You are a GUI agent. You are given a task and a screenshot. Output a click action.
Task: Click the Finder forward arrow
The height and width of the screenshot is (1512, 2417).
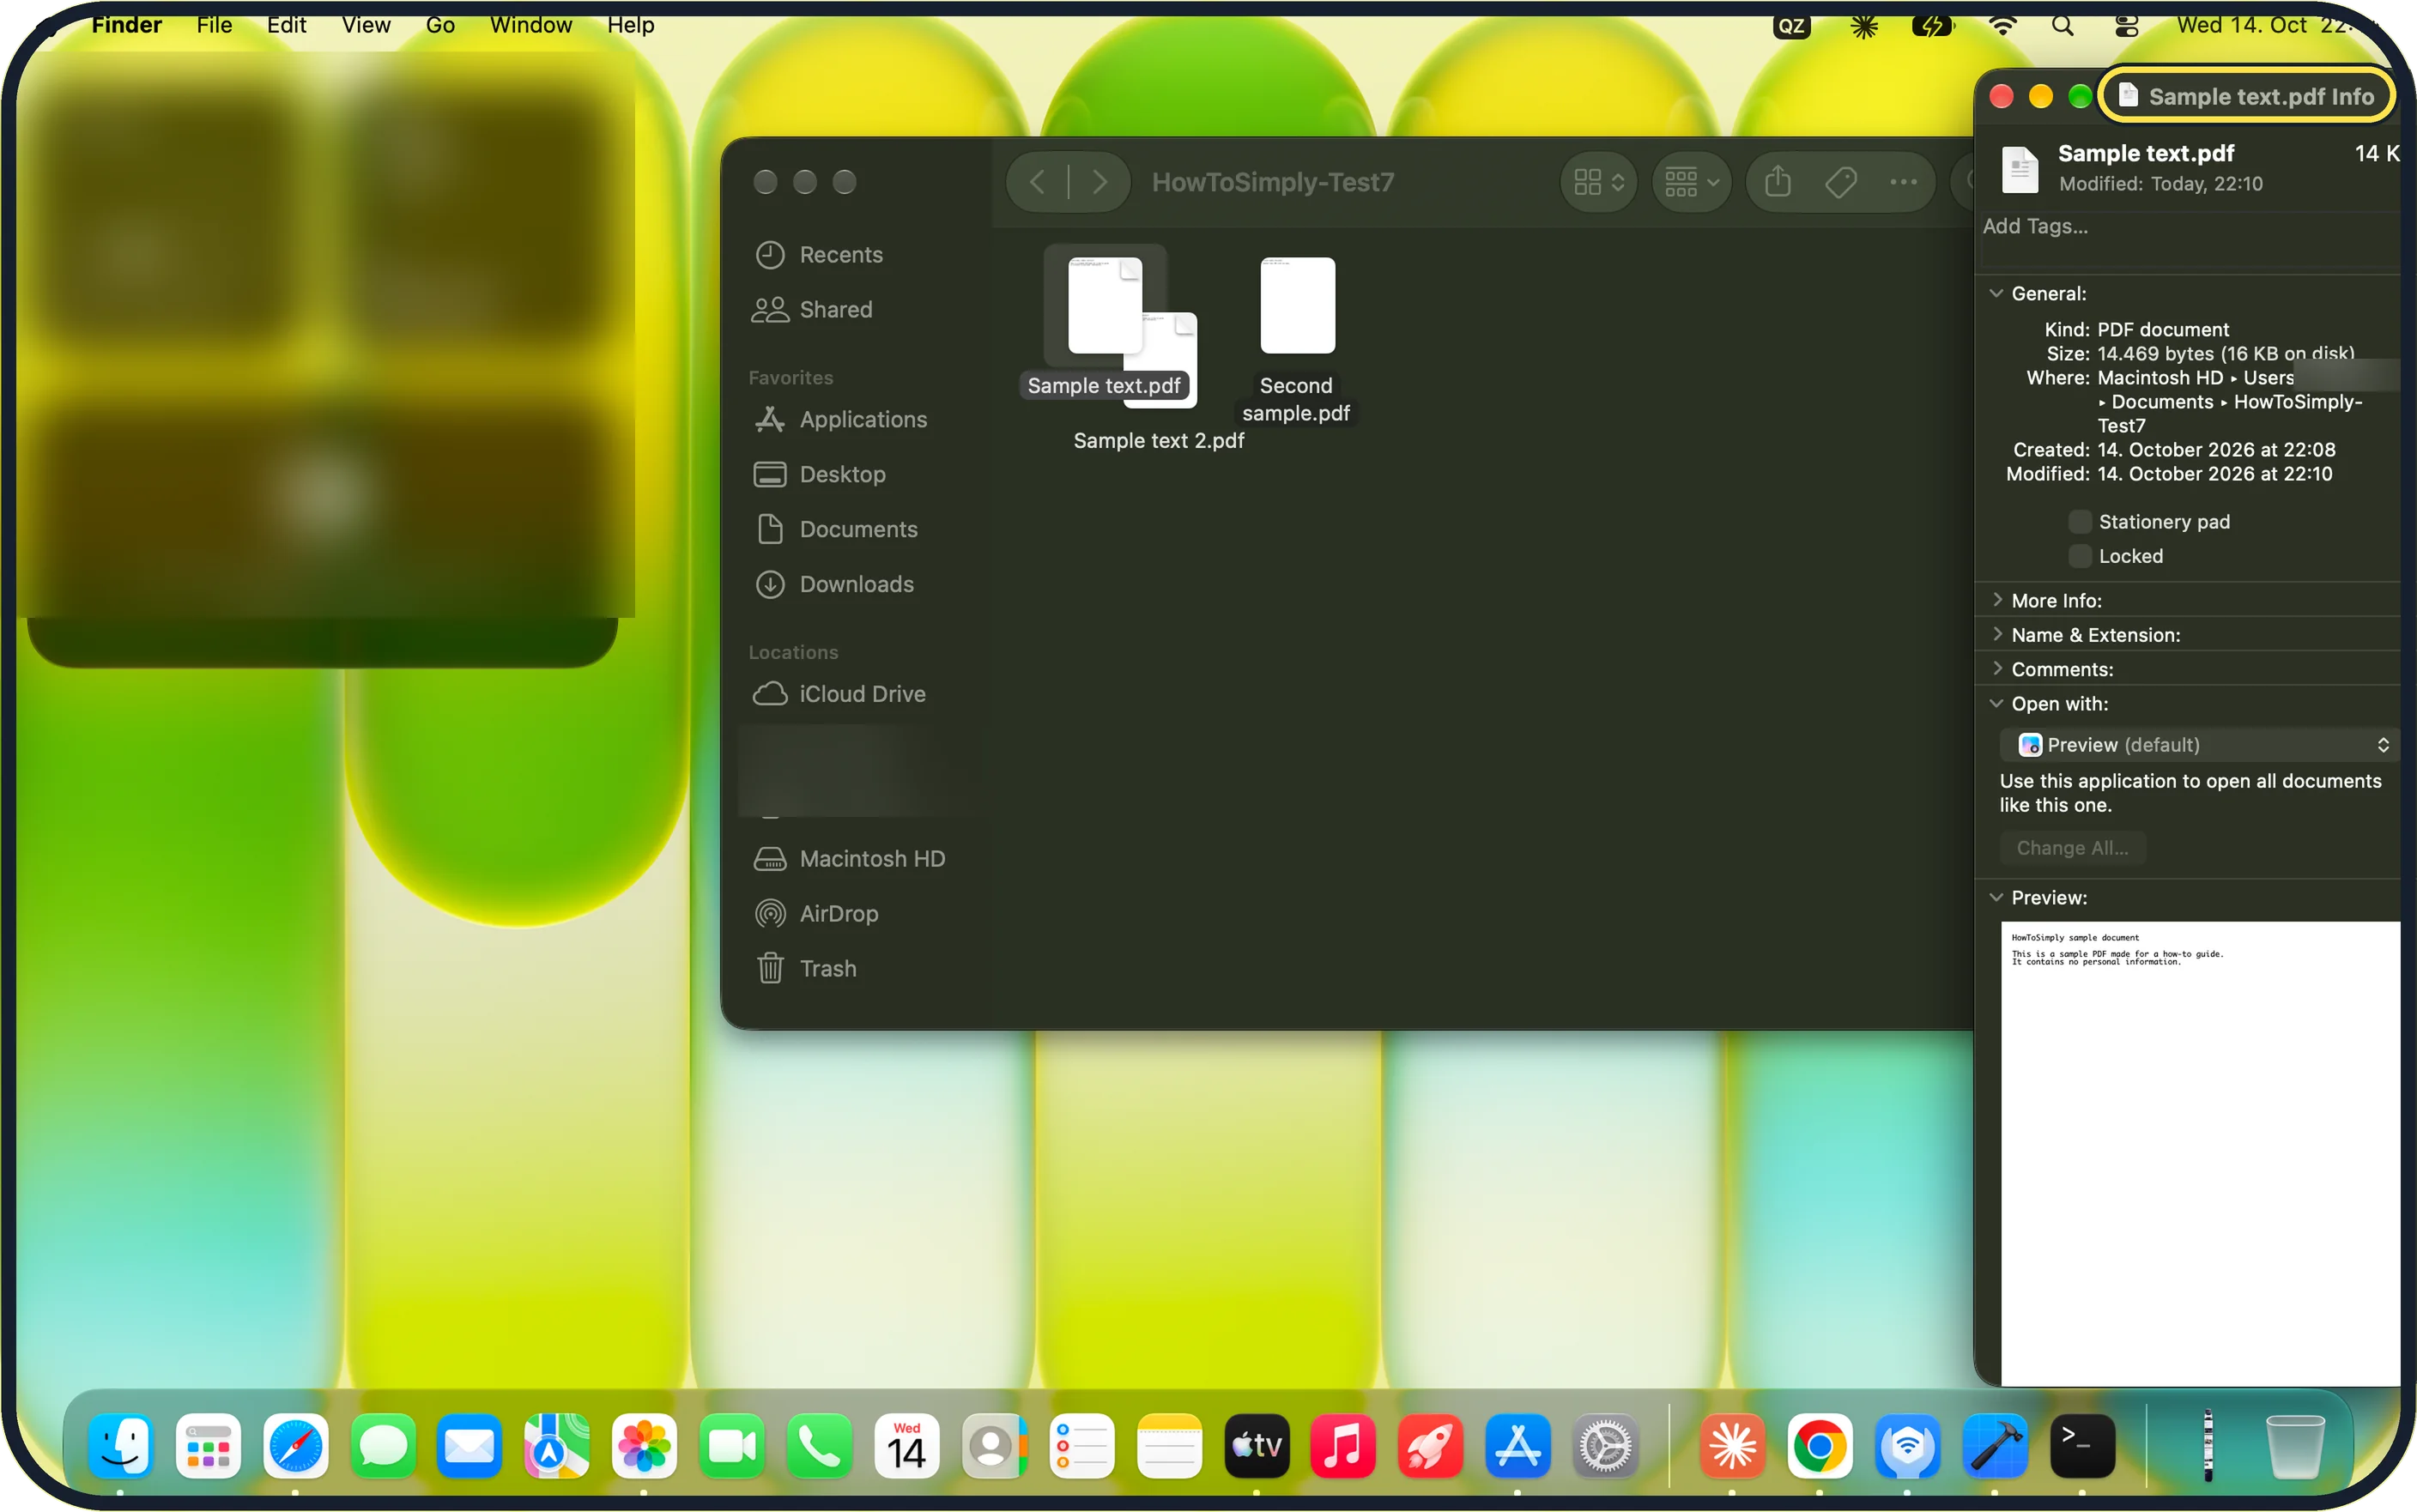tap(1099, 182)
